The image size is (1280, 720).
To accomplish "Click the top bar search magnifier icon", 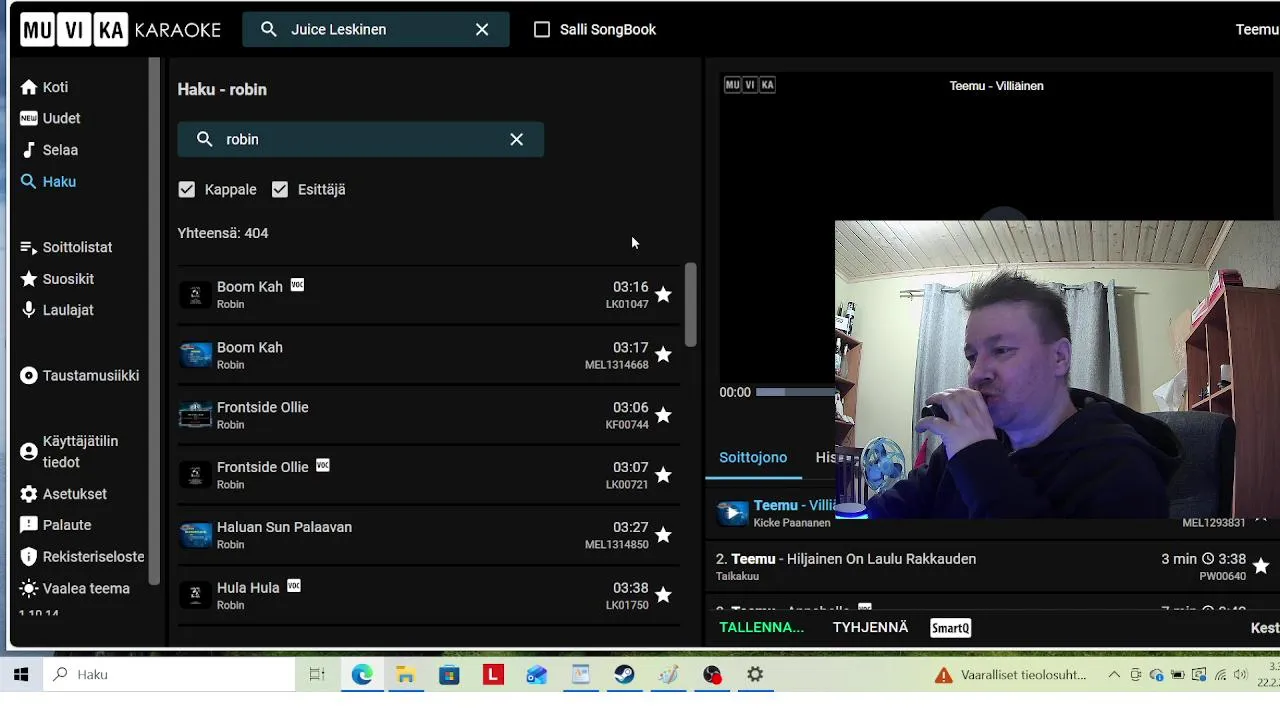I will [269, 30].
